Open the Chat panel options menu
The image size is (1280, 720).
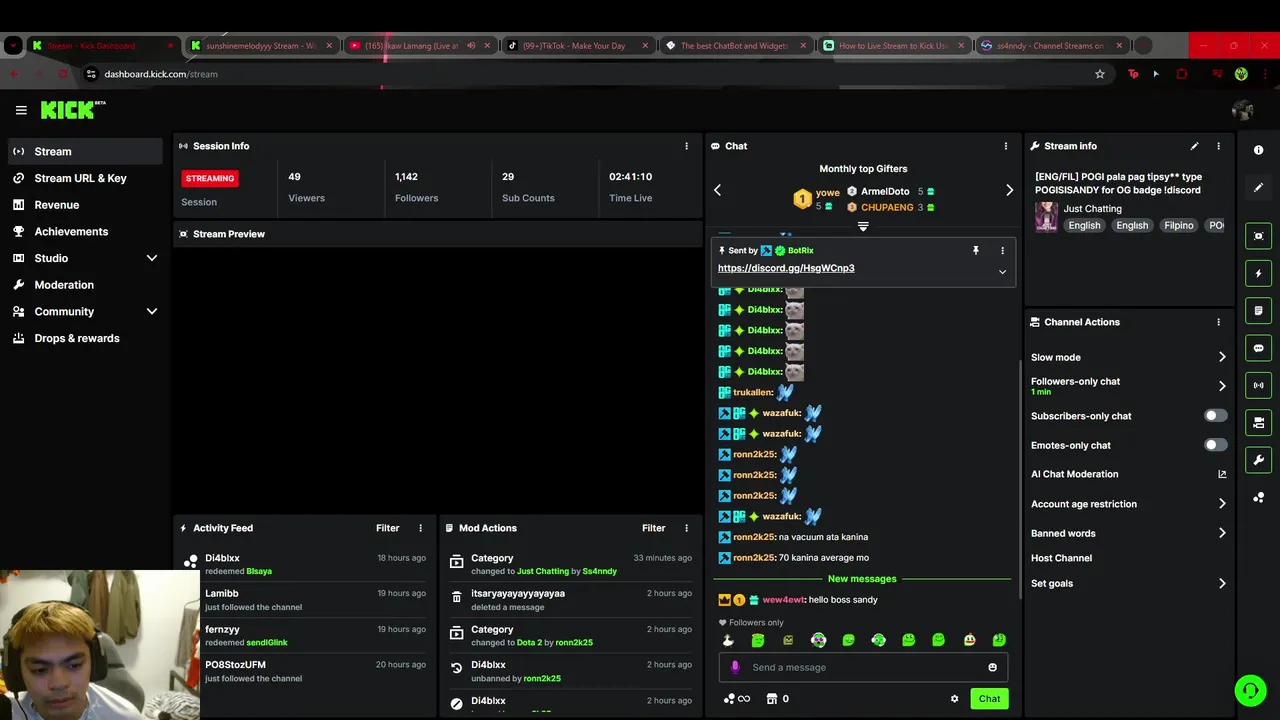1006,146
